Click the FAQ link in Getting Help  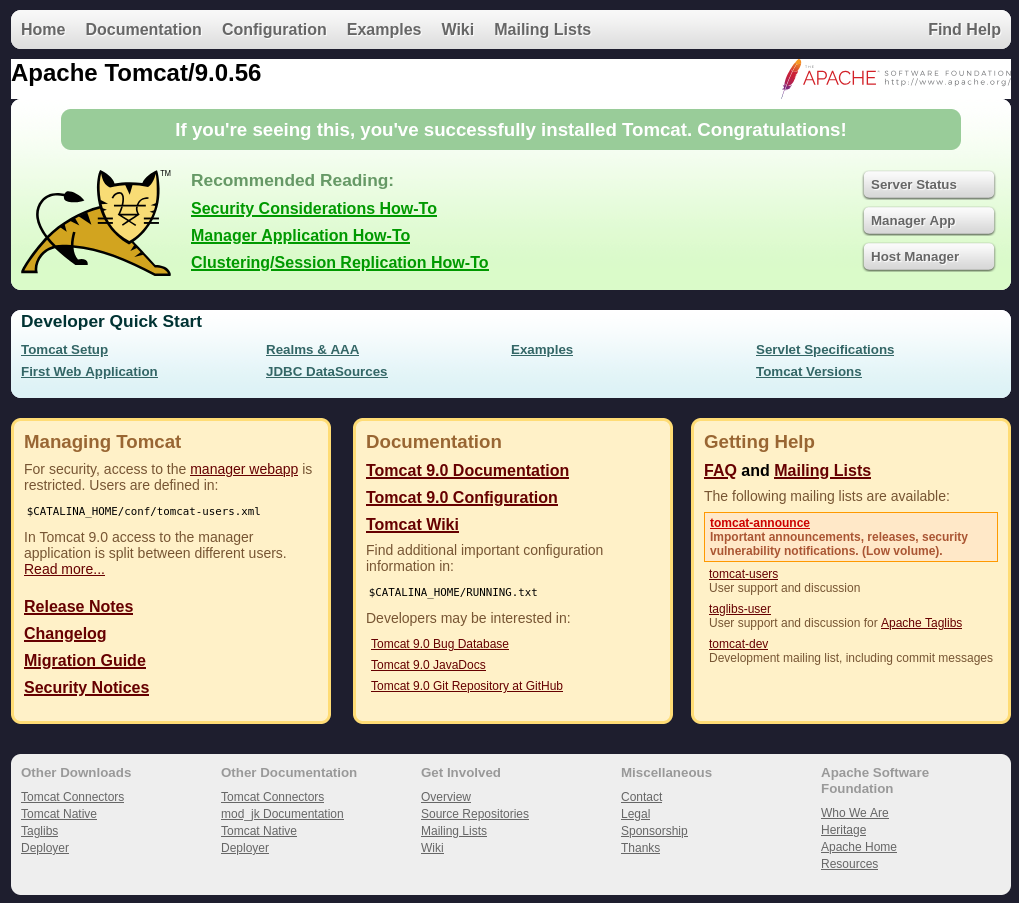[720, 470]
